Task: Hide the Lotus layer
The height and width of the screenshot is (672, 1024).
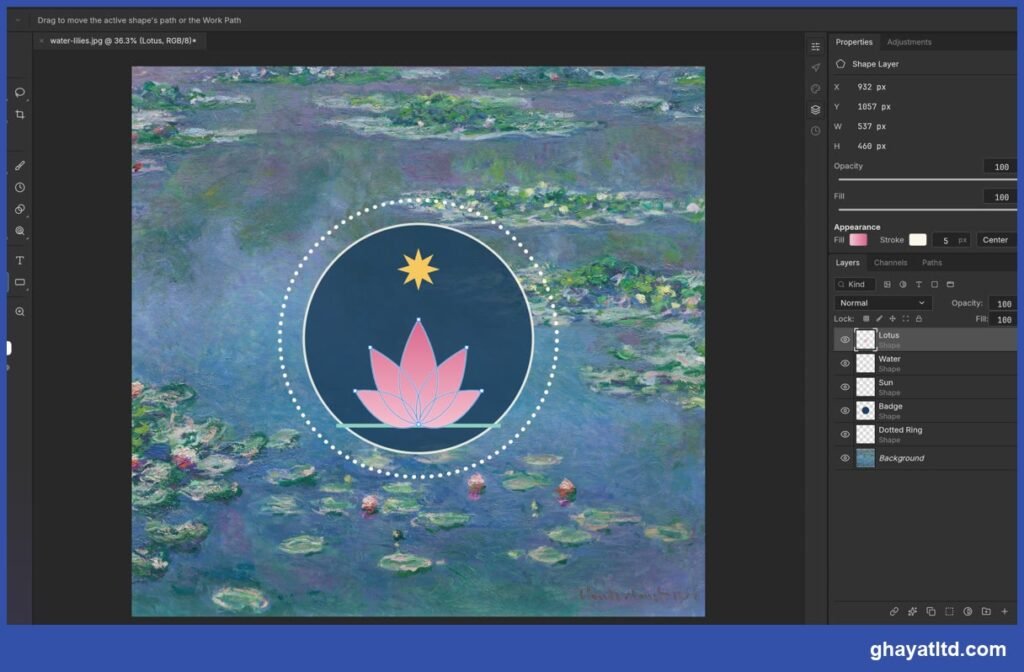Action: [x=844, y=340]
